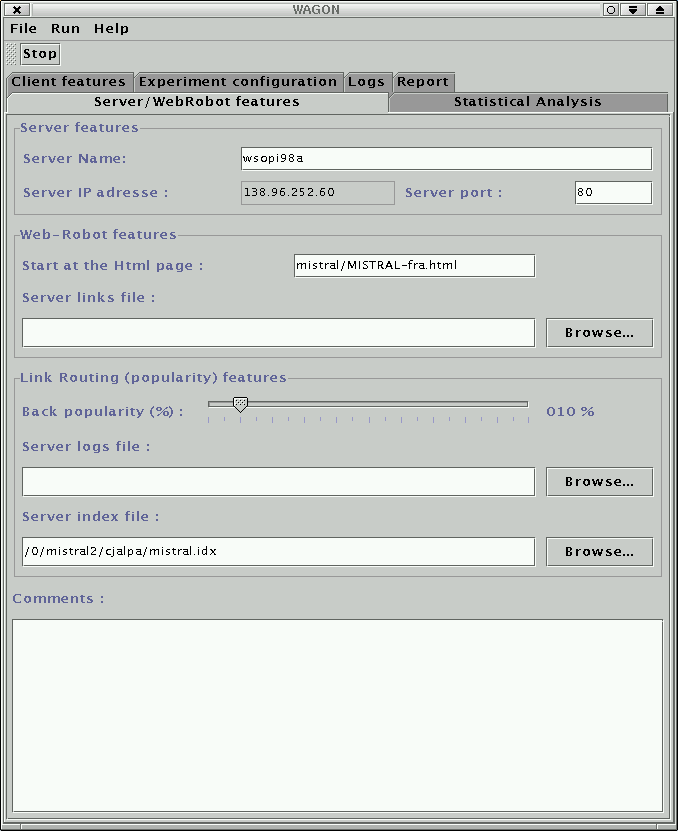Browse for the Server logs file
This screenshot has height=831, width=678.
[599, 482]
